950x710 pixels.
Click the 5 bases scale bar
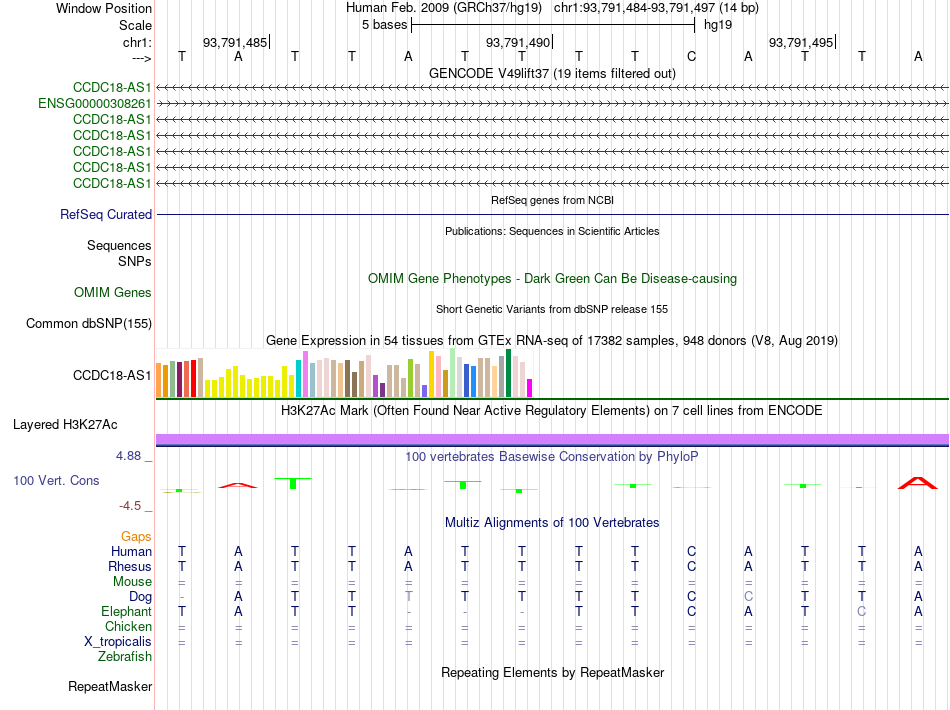click(x=553, y=25)
